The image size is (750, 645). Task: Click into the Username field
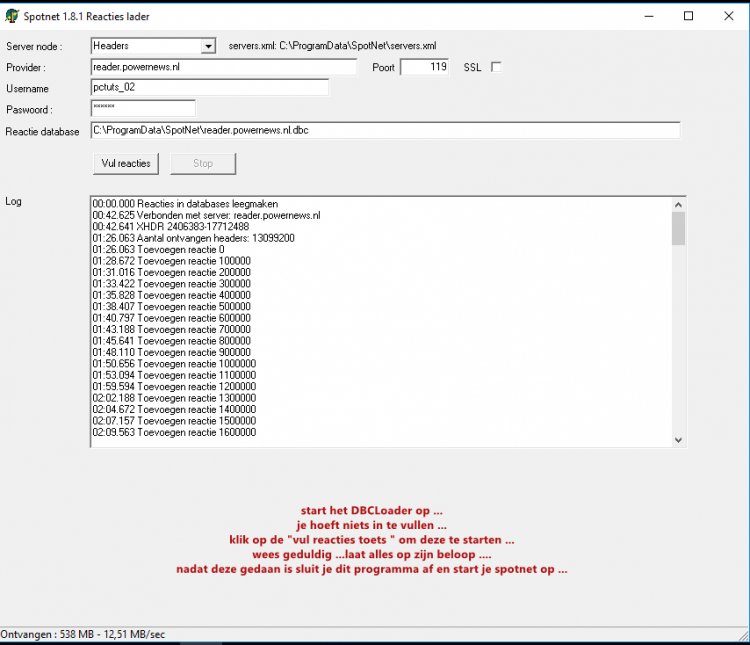click(x=209, y=88)
